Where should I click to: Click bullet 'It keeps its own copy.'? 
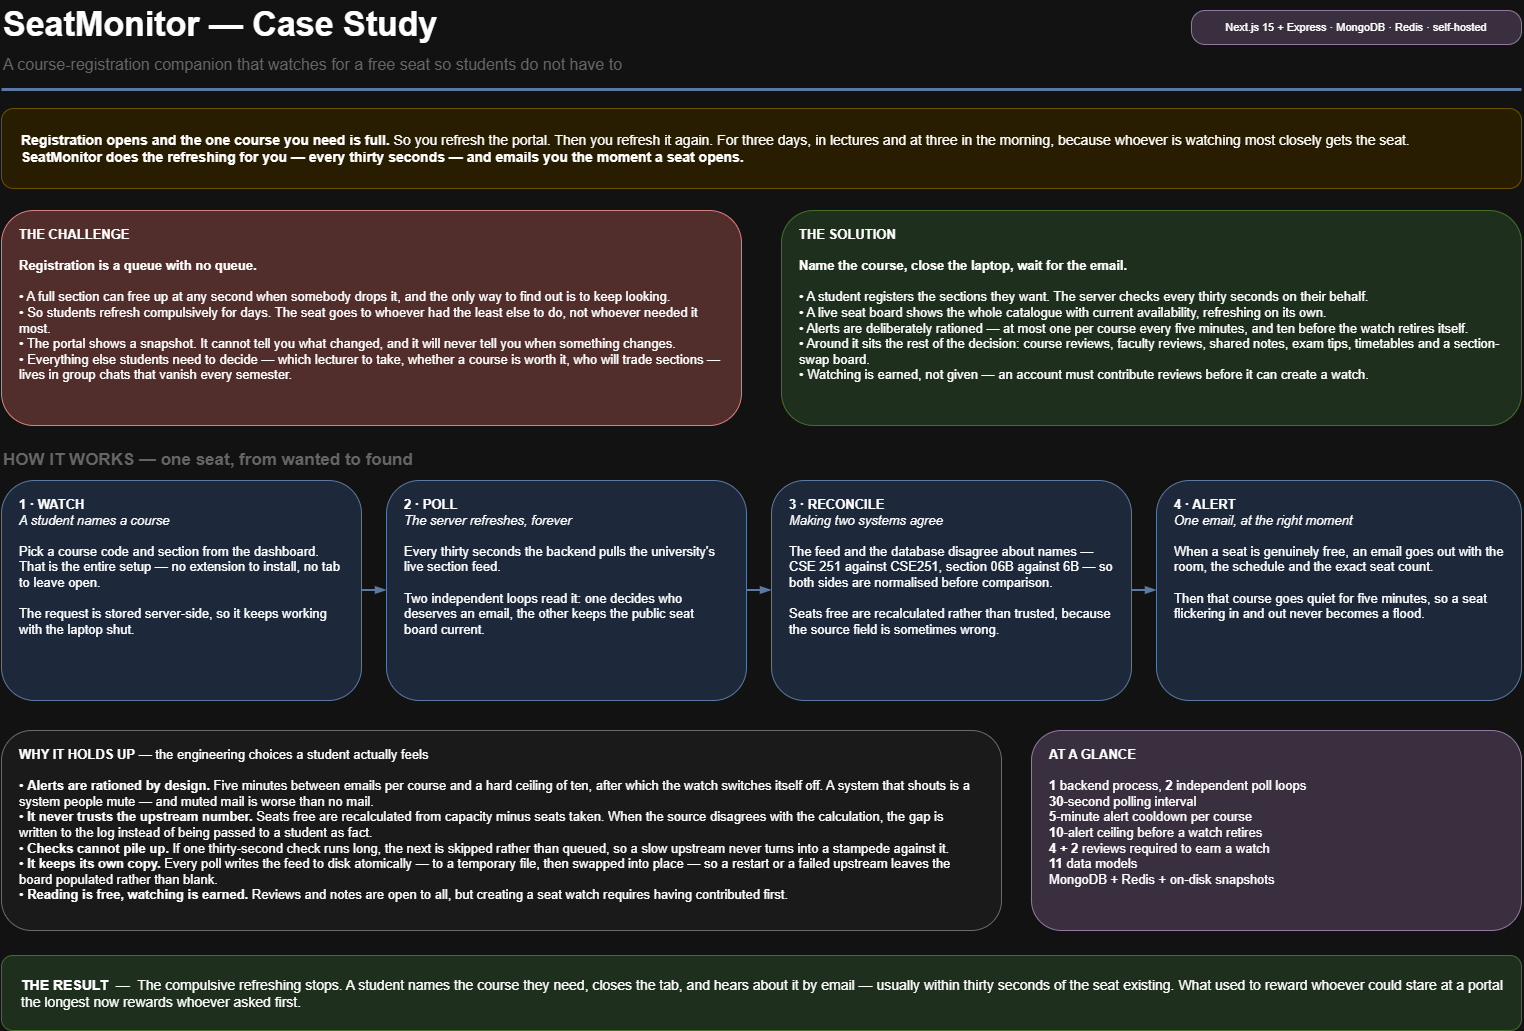[485, 872]
